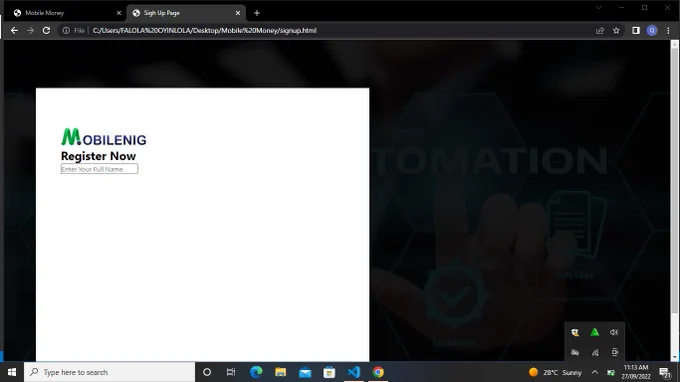Collapse the hidden tray icons chevron
The height and width of the screenshot is (382, 680).
point(595,372)
